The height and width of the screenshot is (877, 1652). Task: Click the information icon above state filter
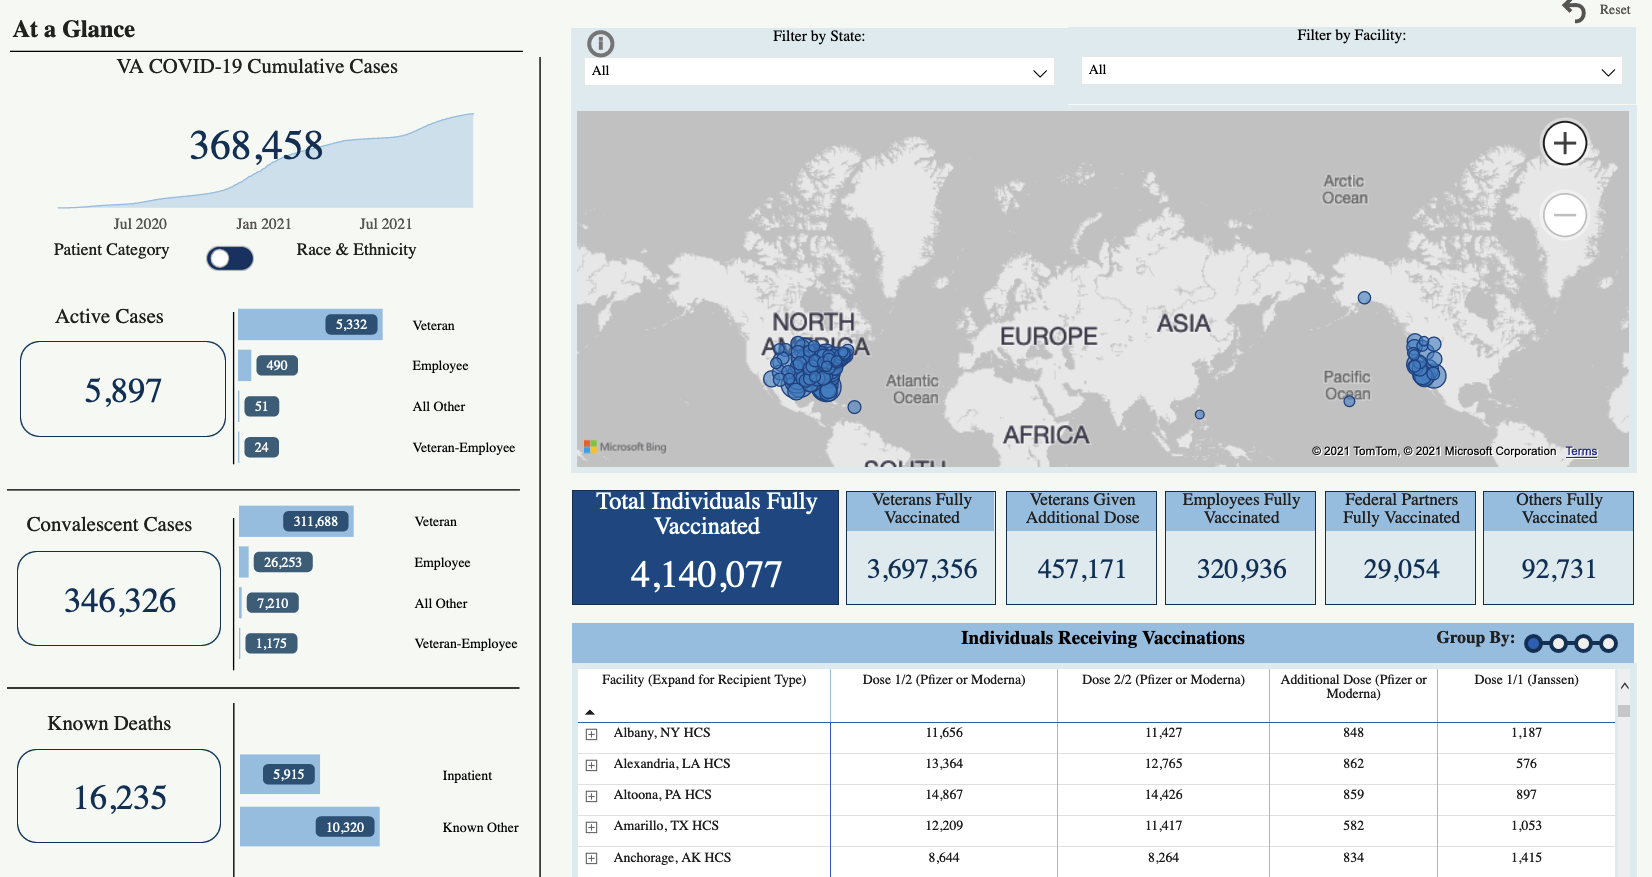pos(600,44)
